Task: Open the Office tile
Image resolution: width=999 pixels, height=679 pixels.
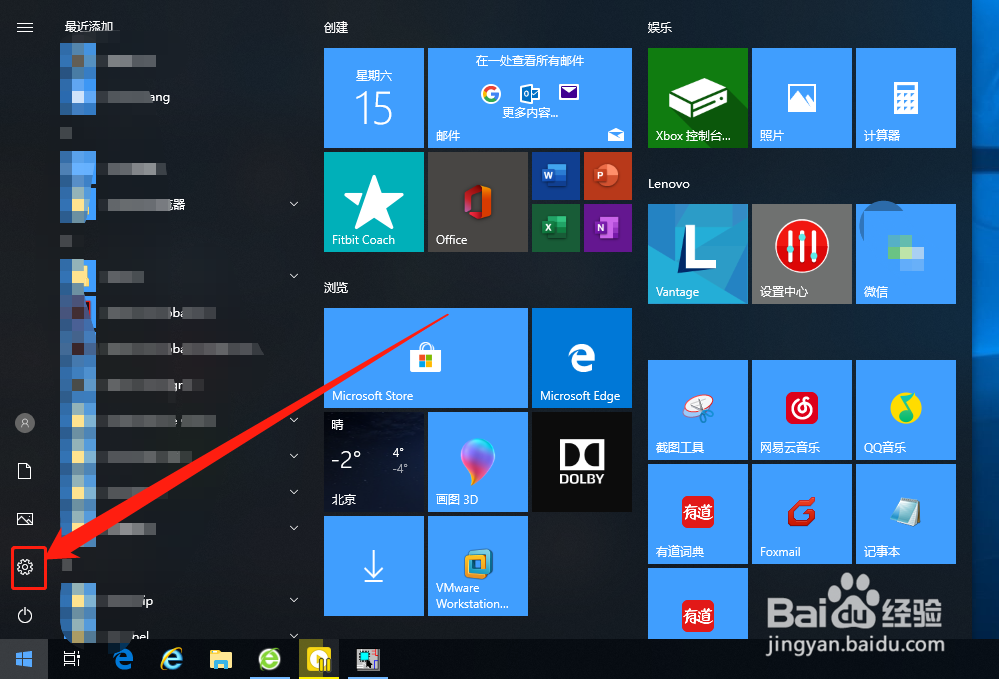Action: point(478,201)
